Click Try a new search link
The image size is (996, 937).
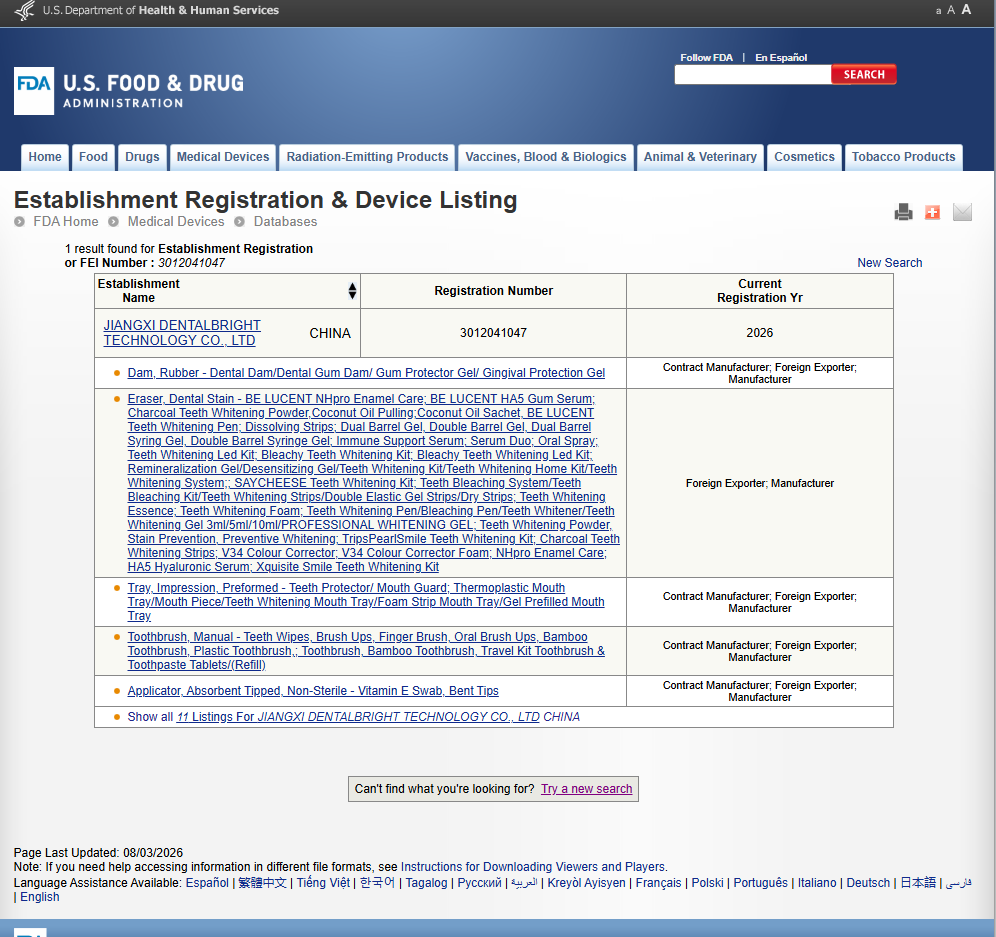point(586,789)
